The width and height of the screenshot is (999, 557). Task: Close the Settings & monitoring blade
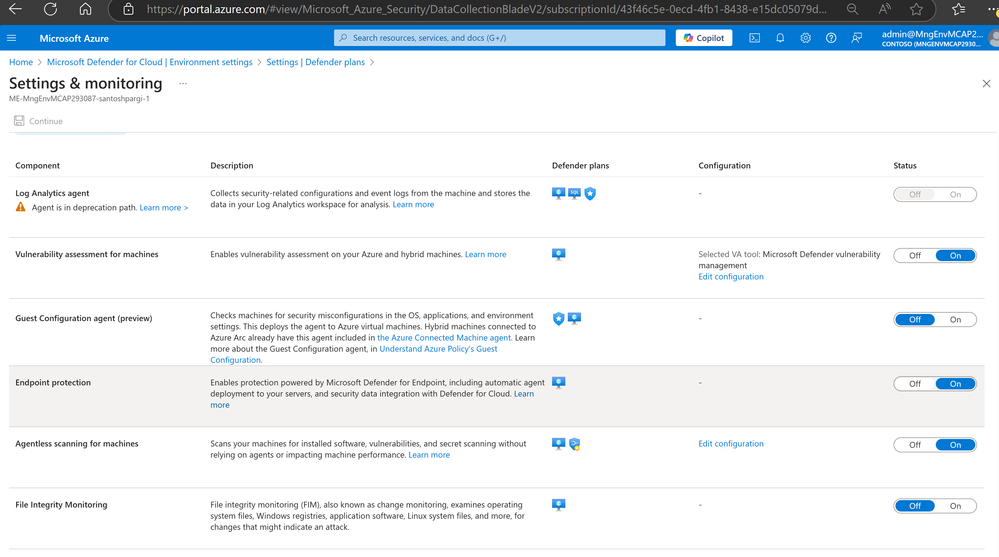click(986, 83)
